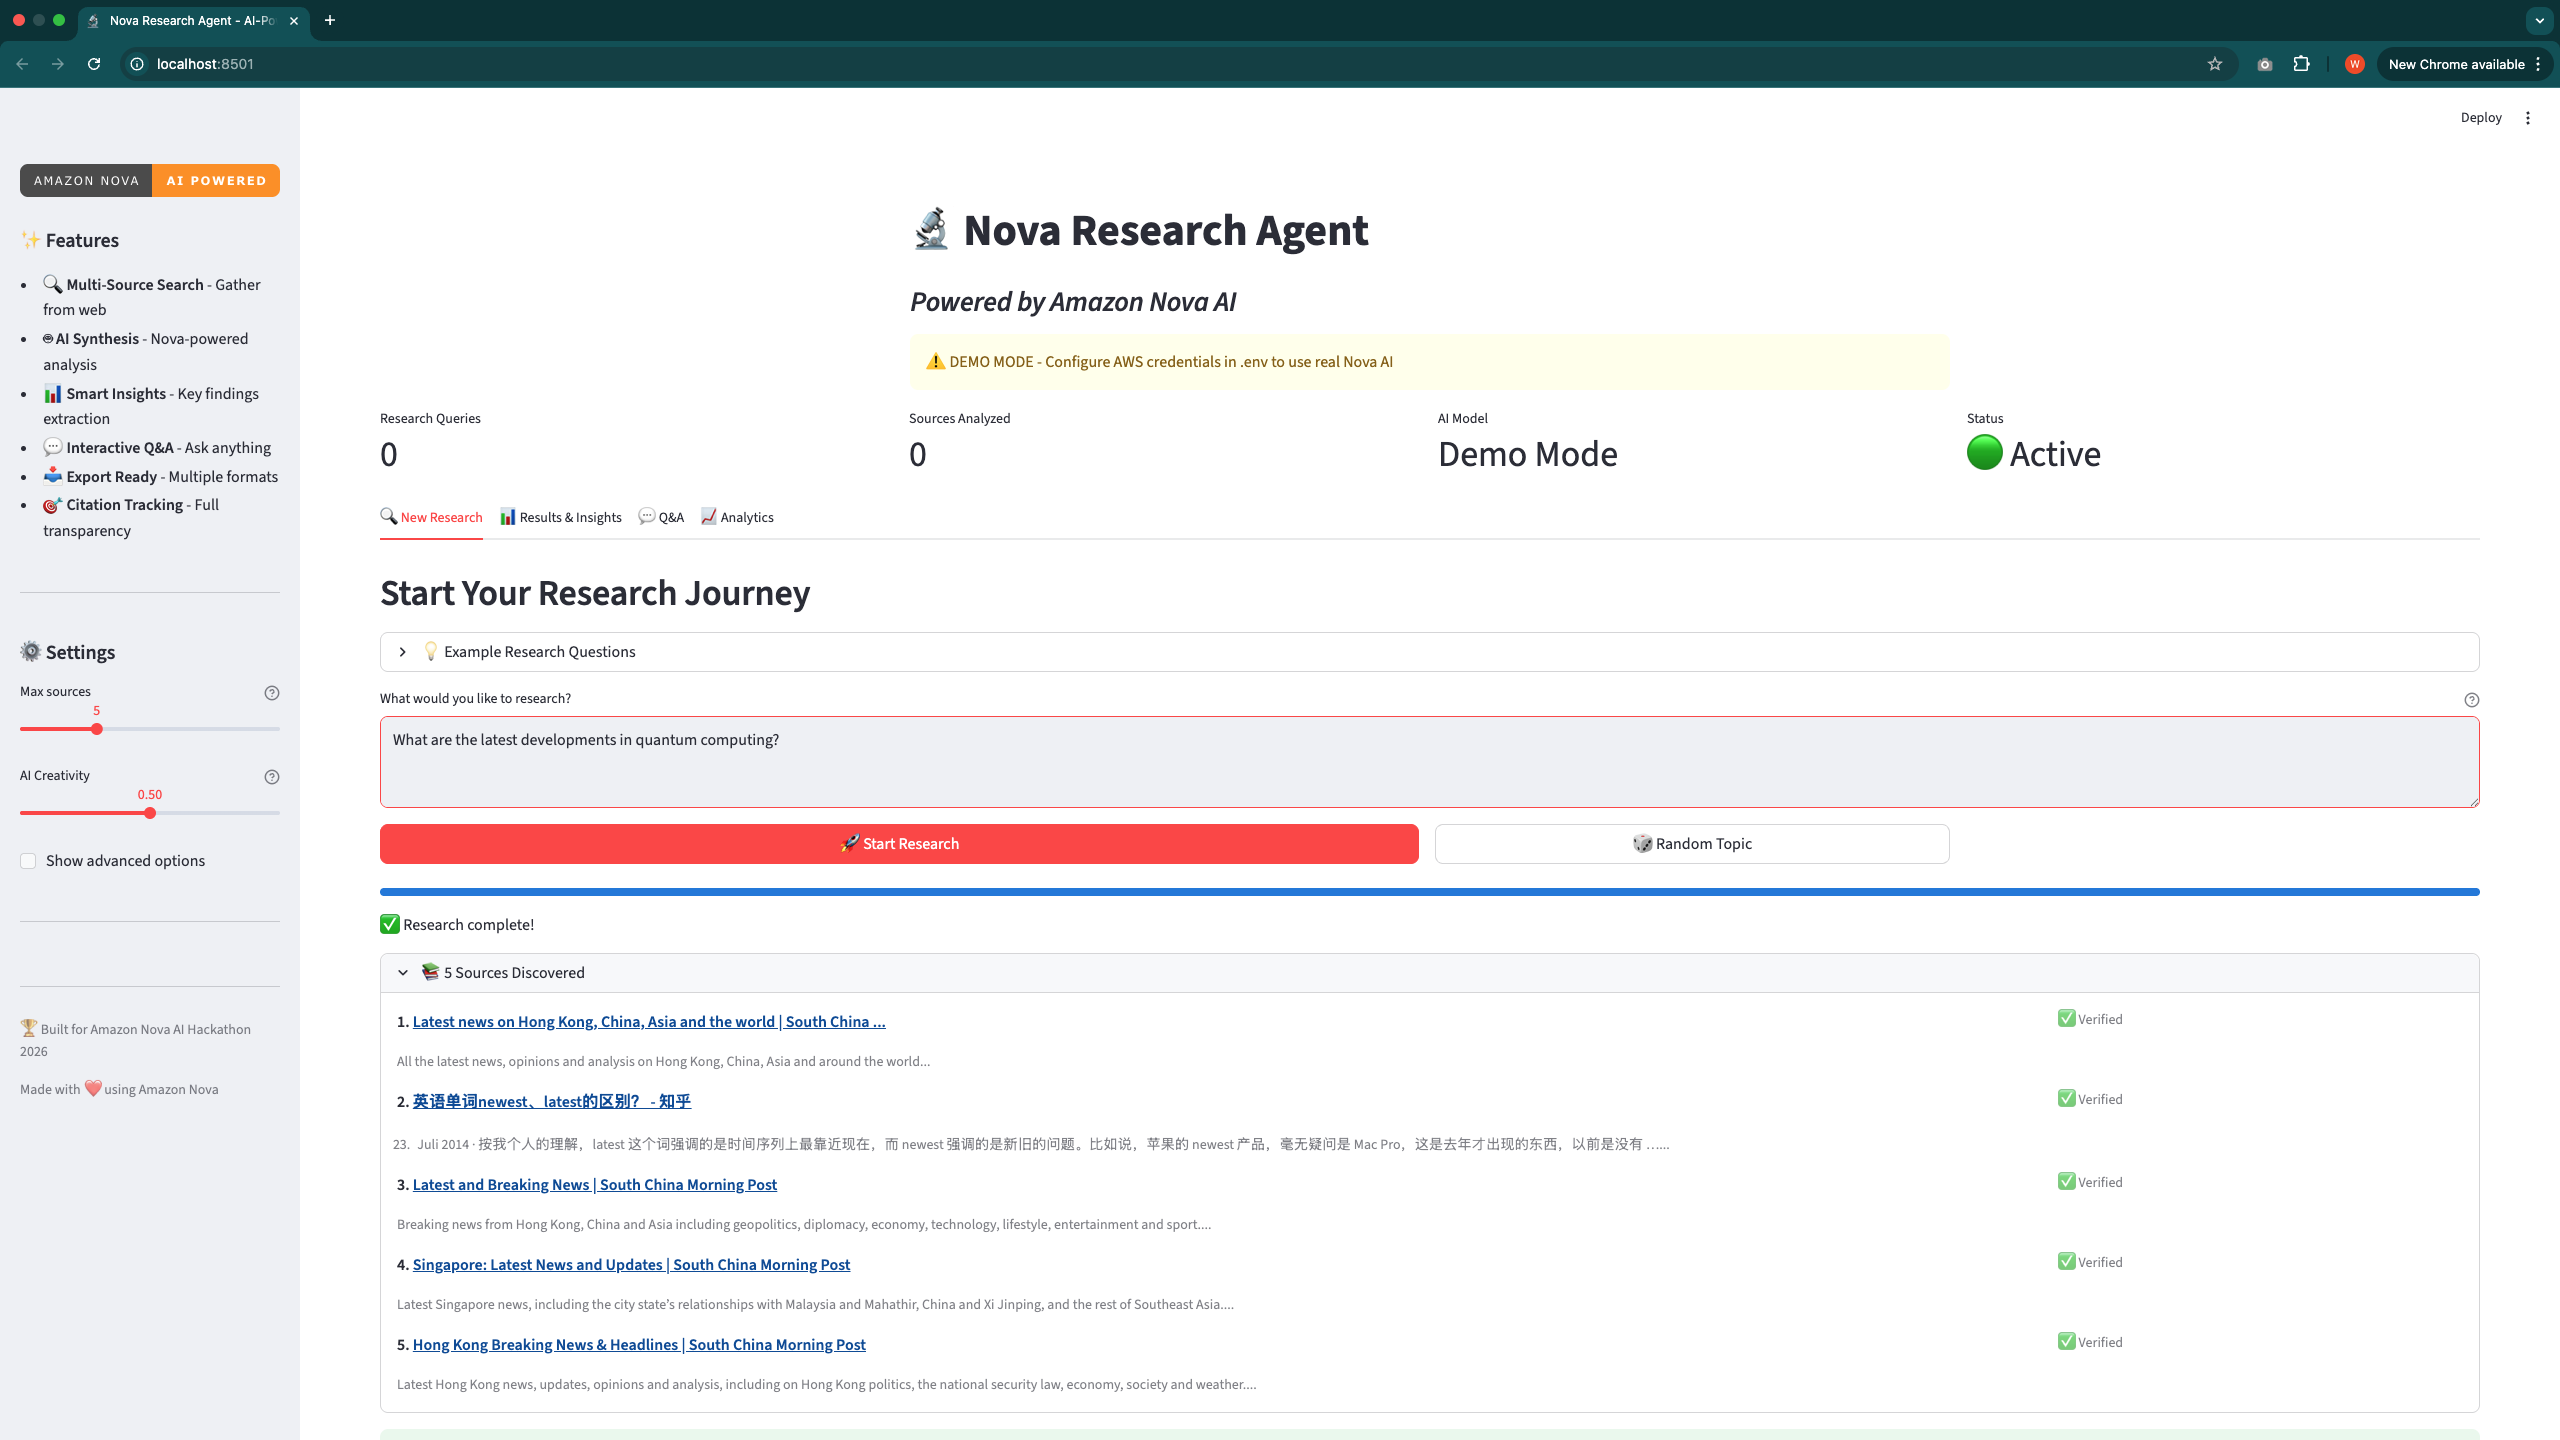This screenshot has width=2560, height=1440.
Task: Click the Max sources help icon
Action: [x=271, y=693]
